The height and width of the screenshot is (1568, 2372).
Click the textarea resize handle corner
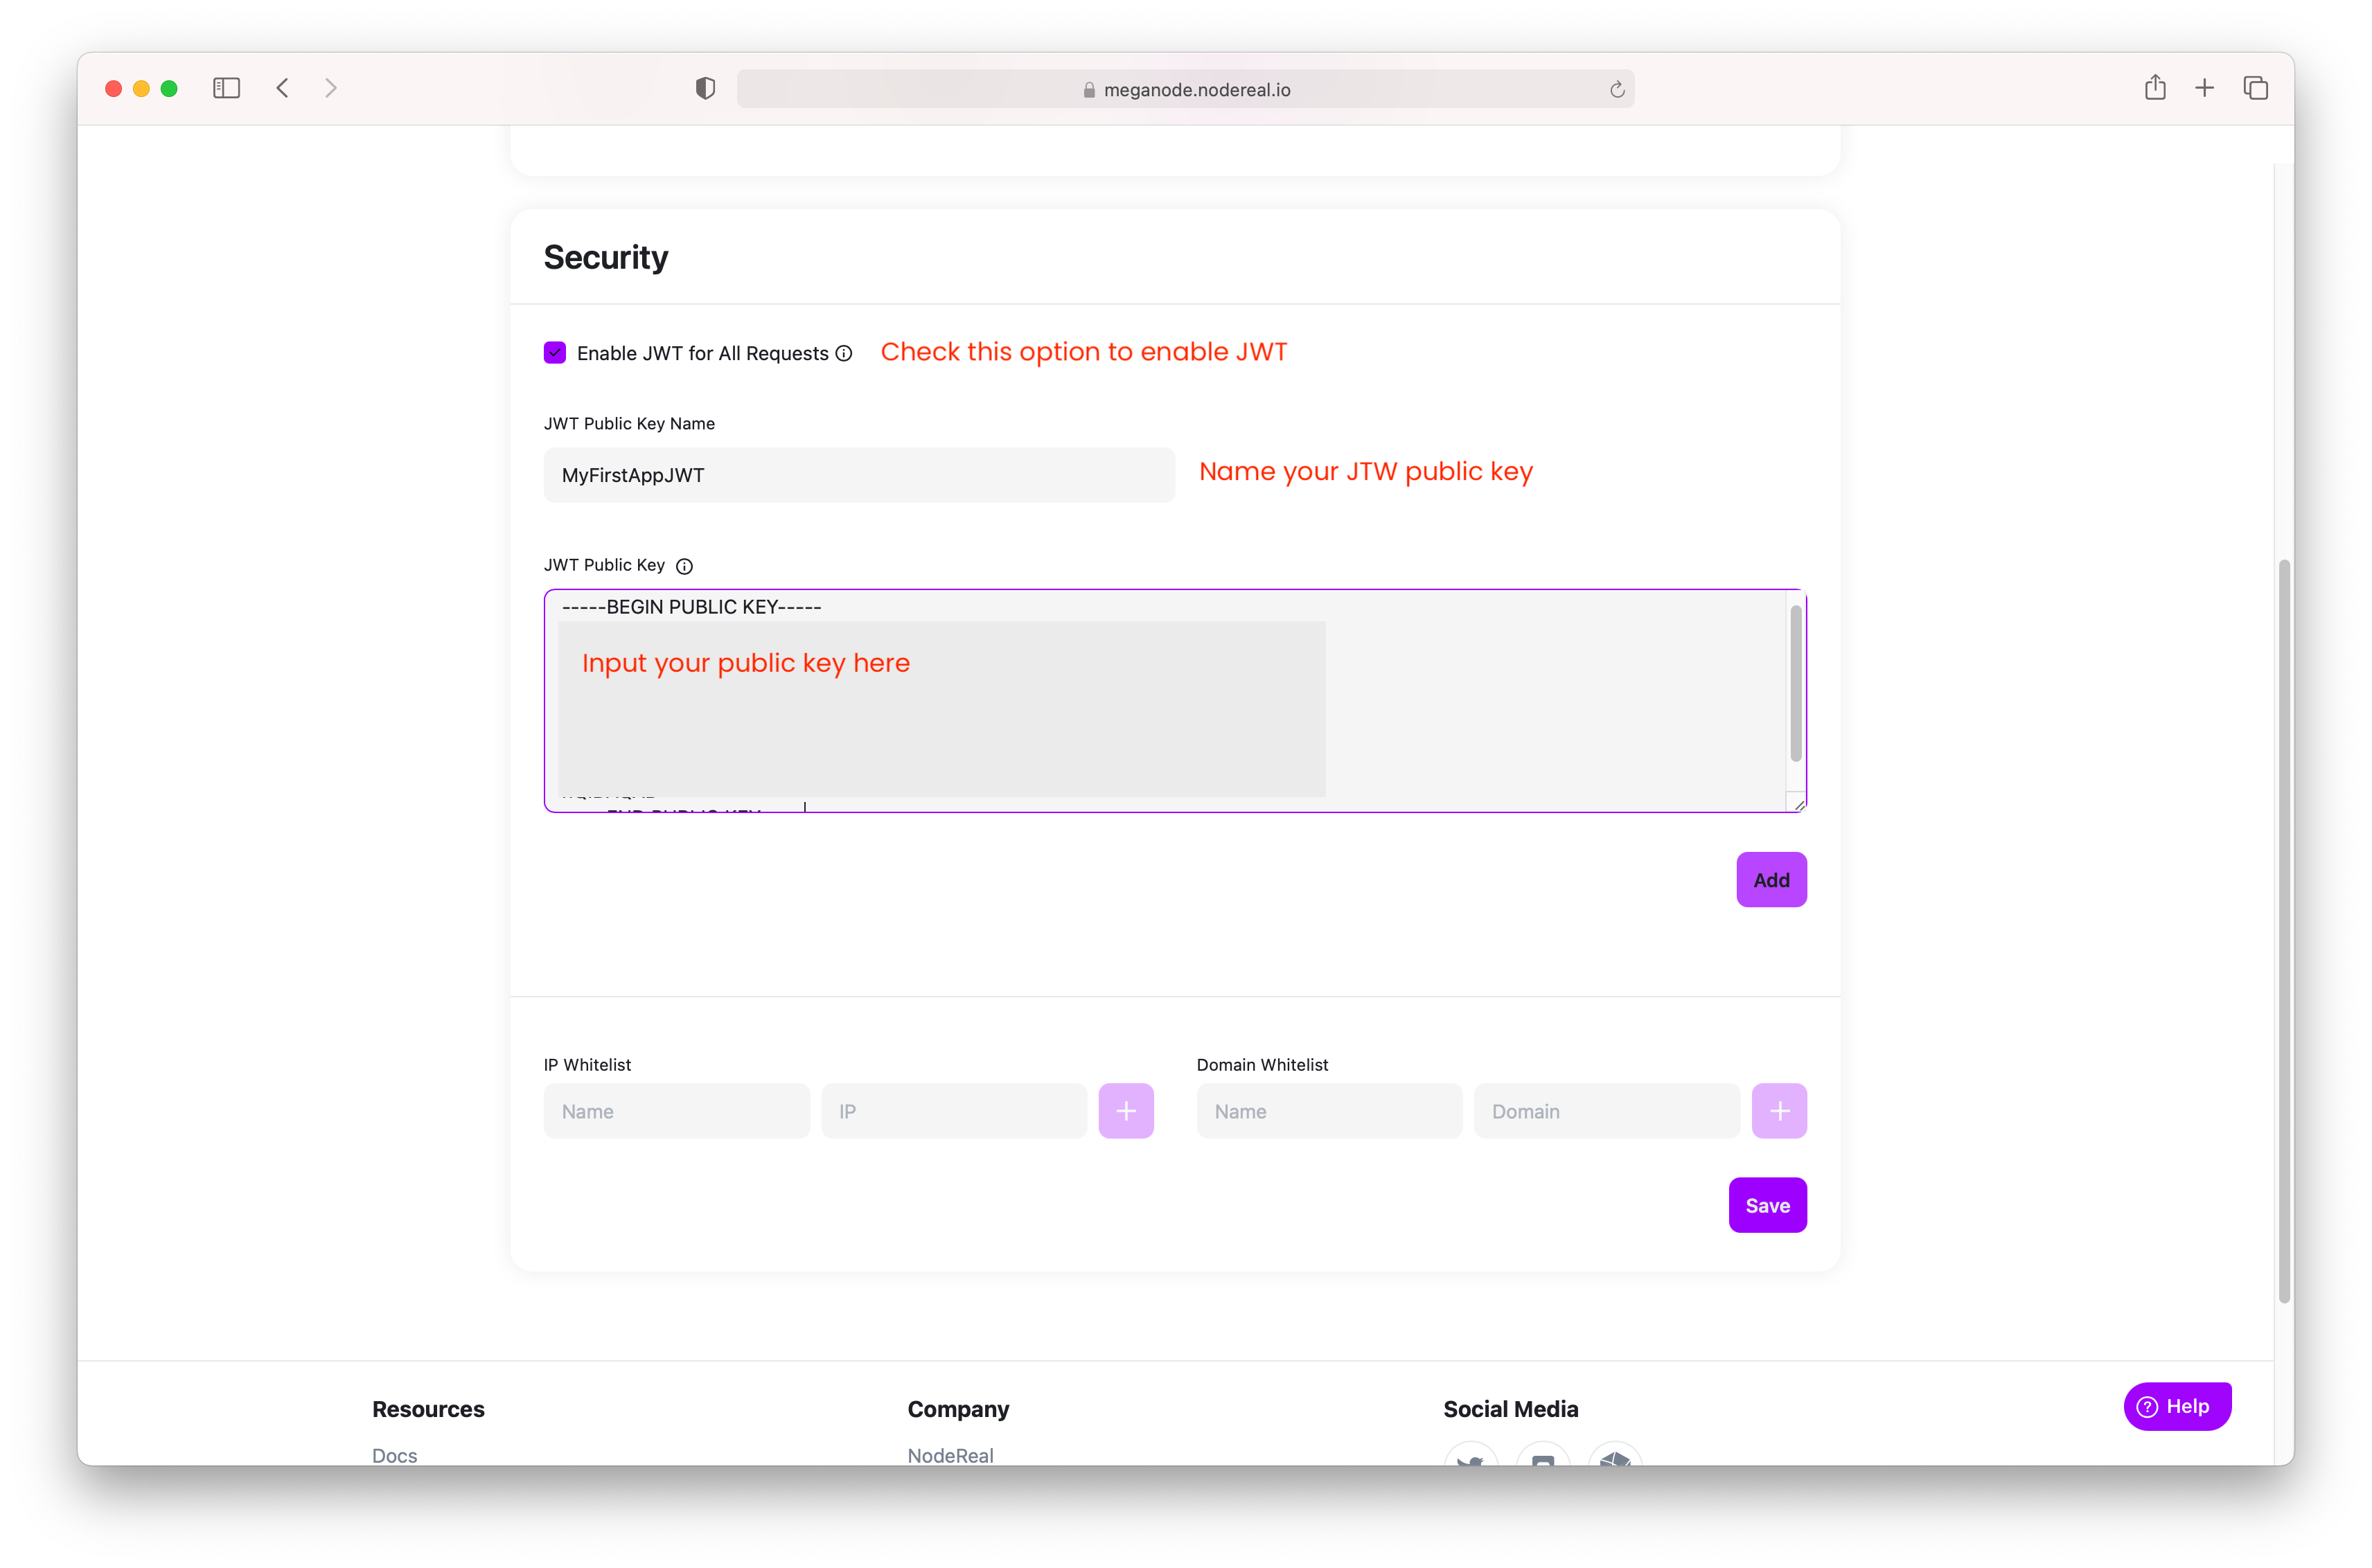1798,804
